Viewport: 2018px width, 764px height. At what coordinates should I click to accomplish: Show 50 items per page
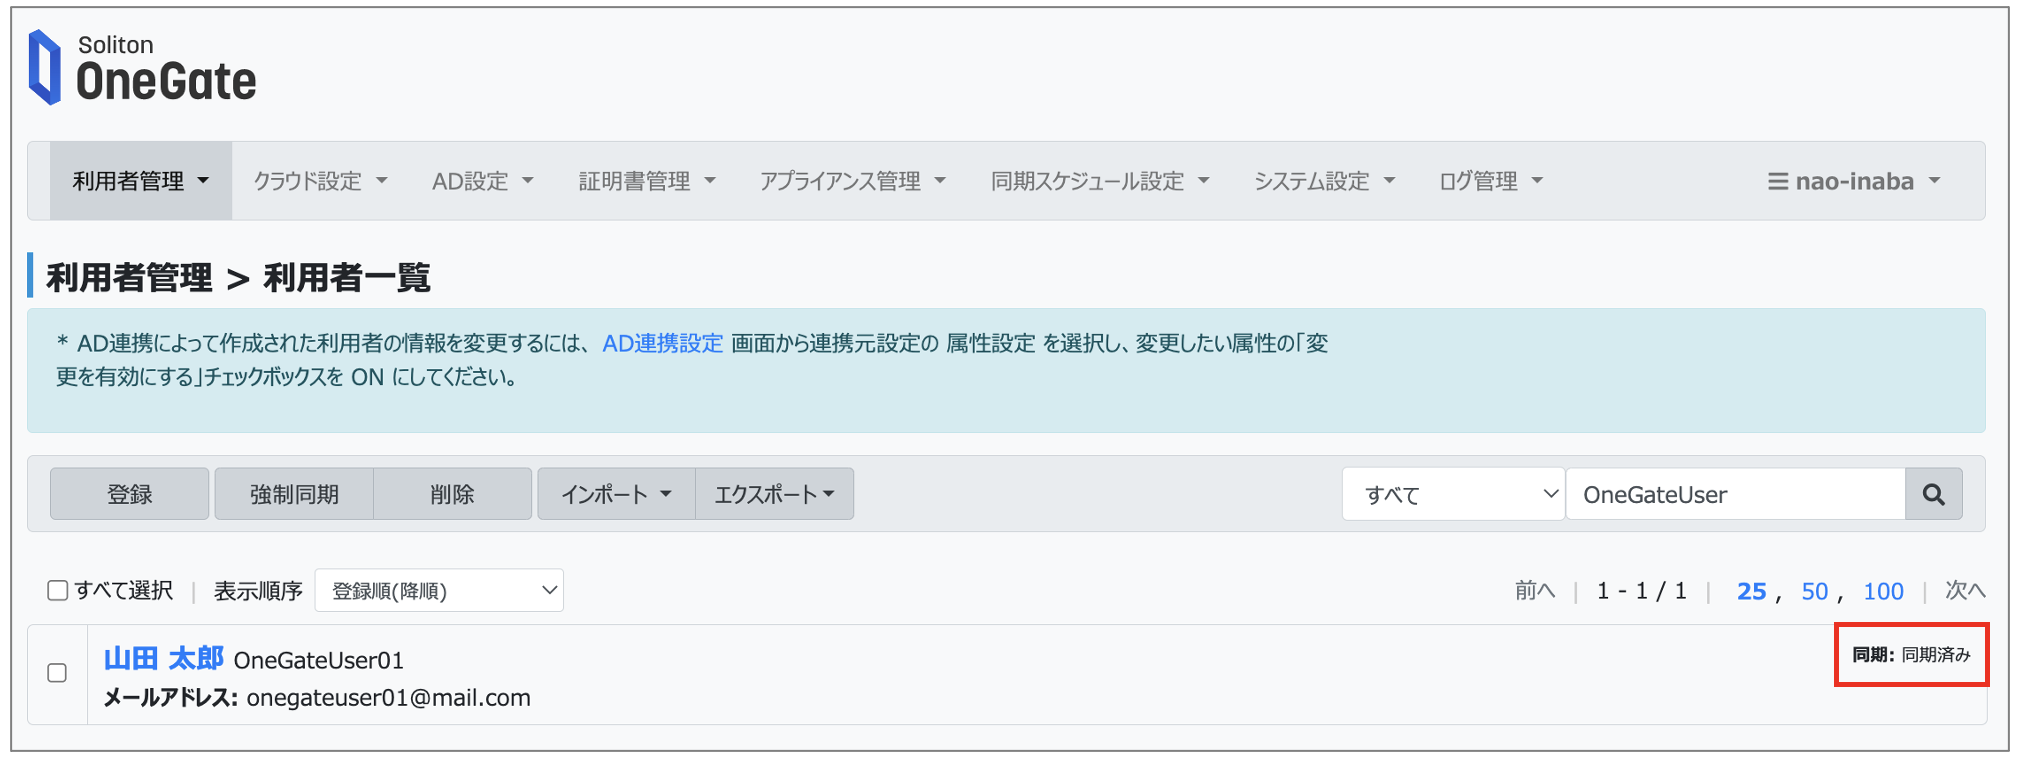(1814, 591)
